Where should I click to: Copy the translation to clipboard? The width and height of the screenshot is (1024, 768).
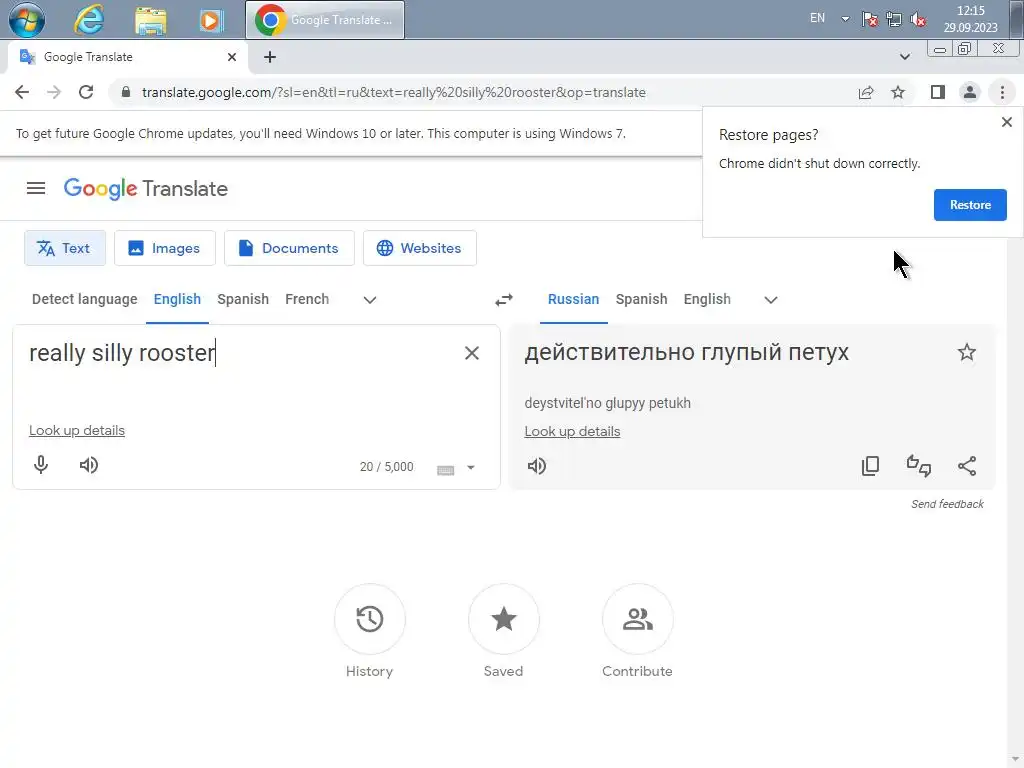point(871,466)
